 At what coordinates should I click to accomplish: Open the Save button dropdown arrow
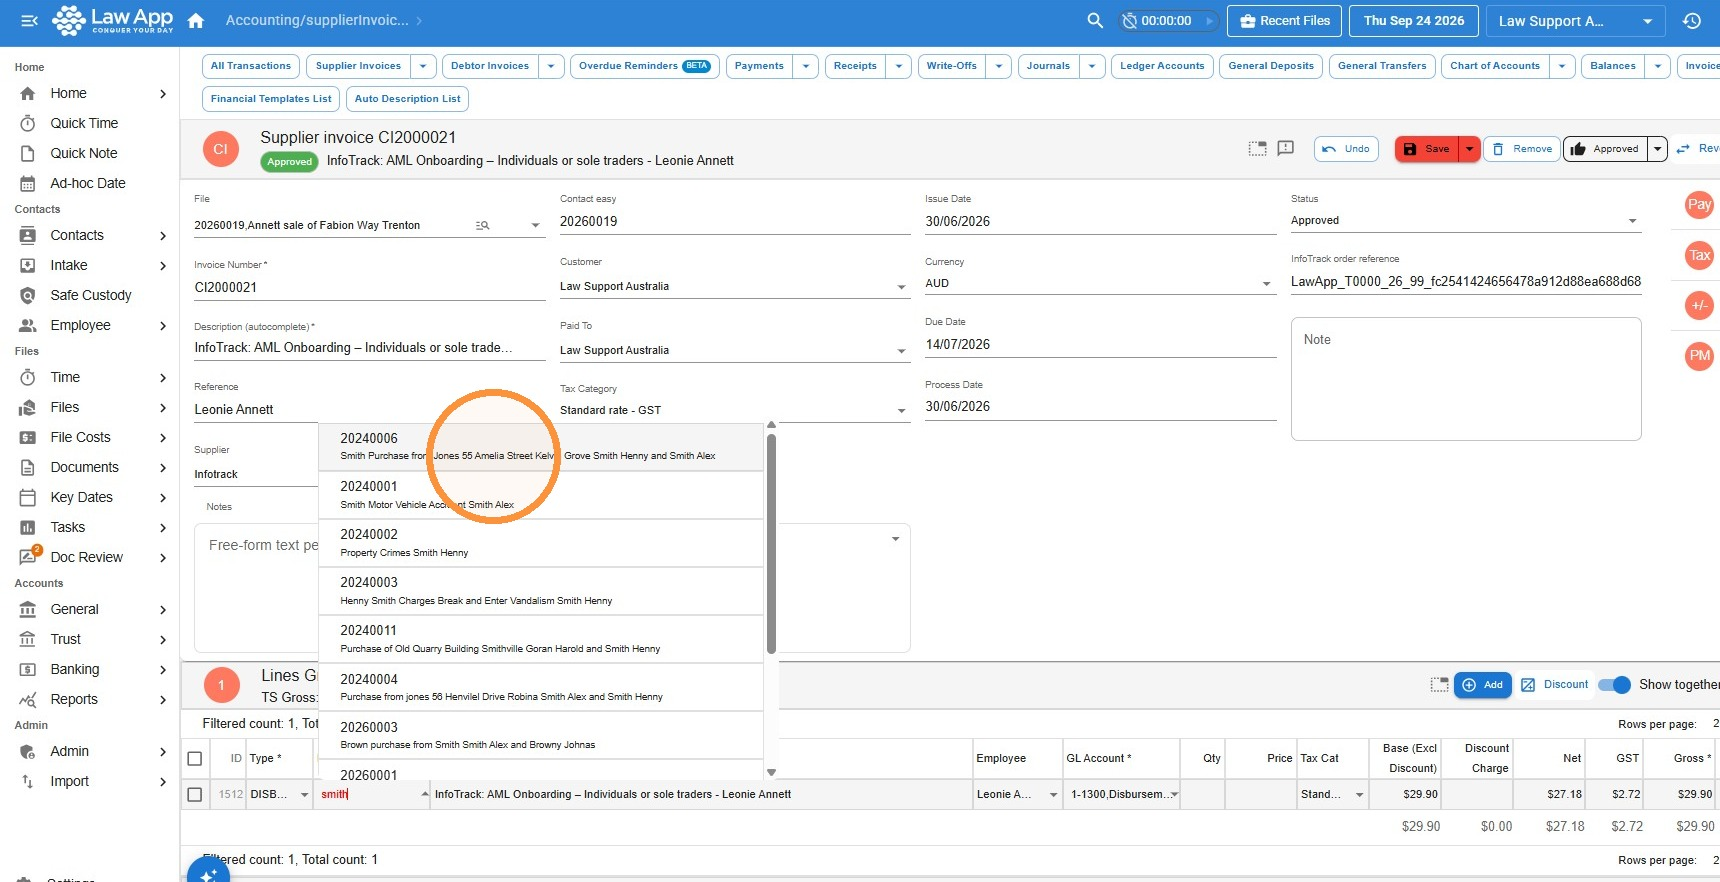click(1469, 149)
